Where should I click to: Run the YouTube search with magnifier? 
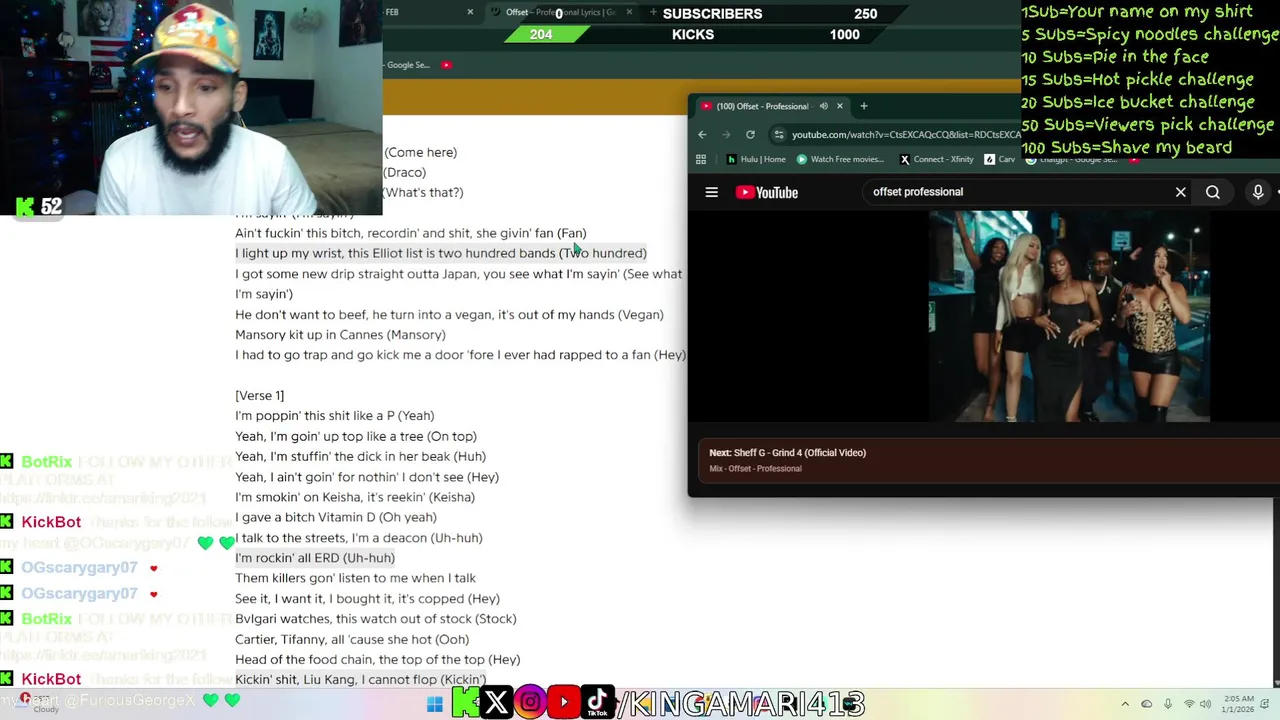(1213, 192)
